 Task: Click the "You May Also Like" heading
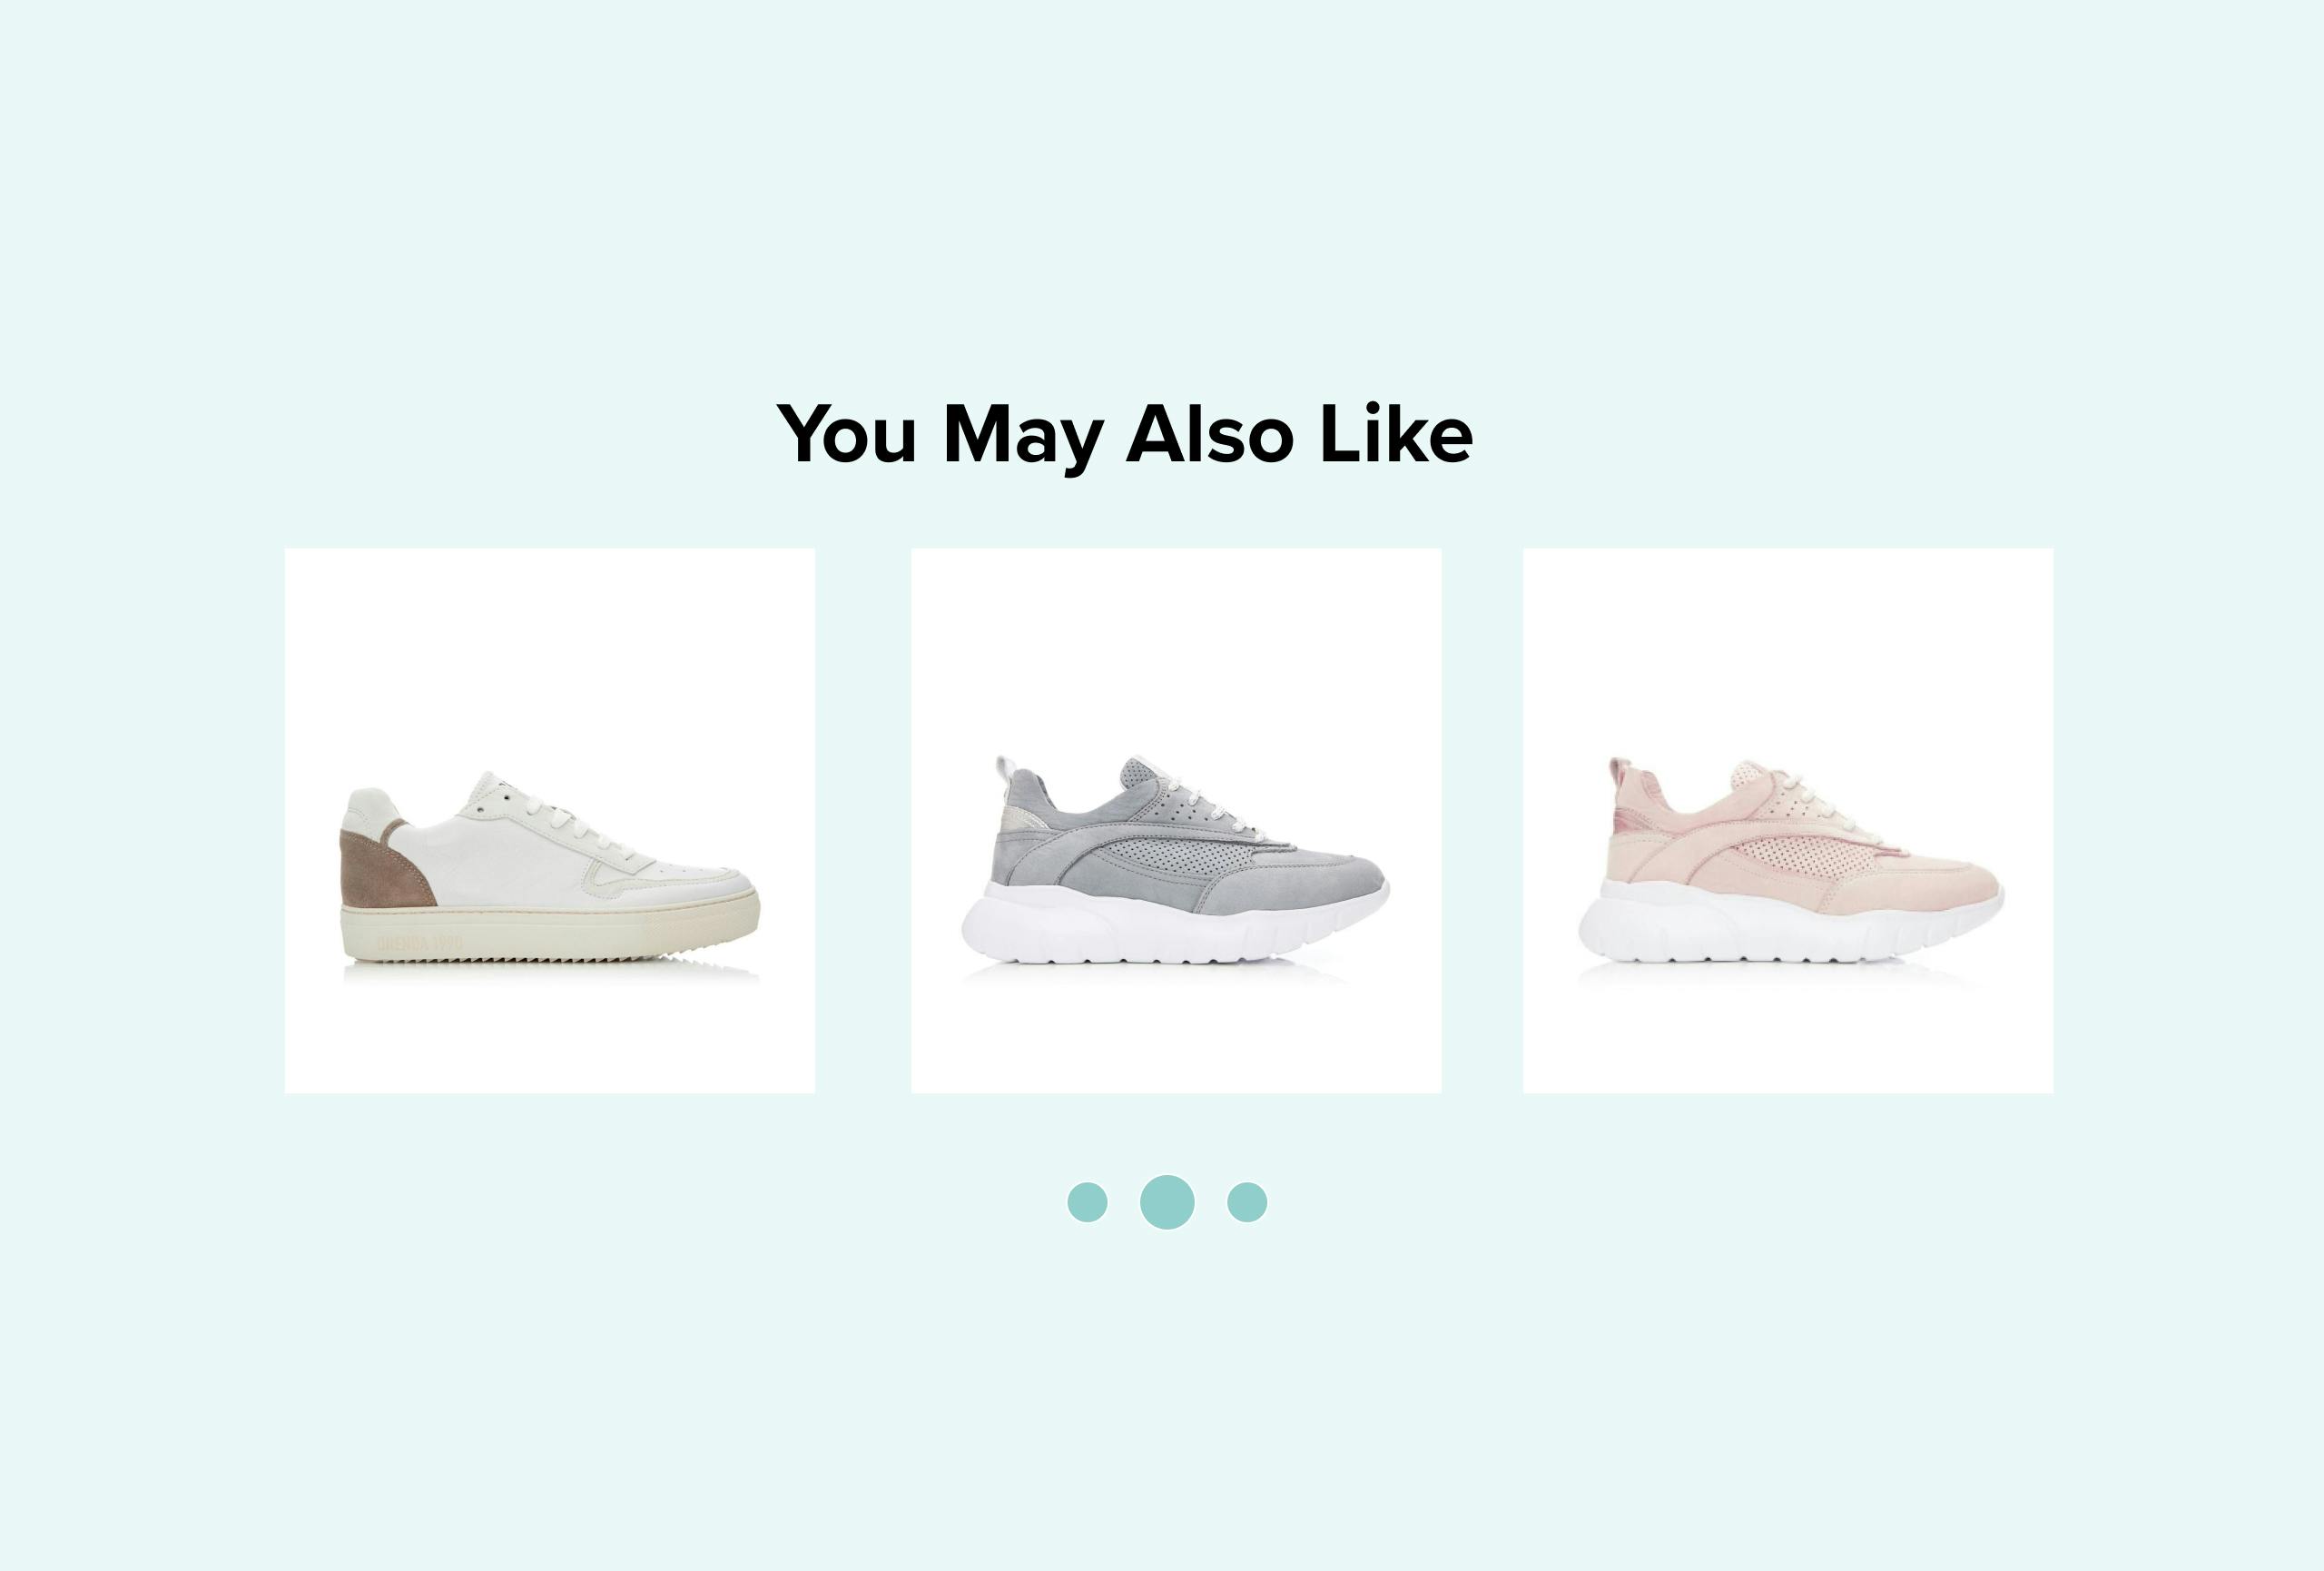(x=1124, y=435)
